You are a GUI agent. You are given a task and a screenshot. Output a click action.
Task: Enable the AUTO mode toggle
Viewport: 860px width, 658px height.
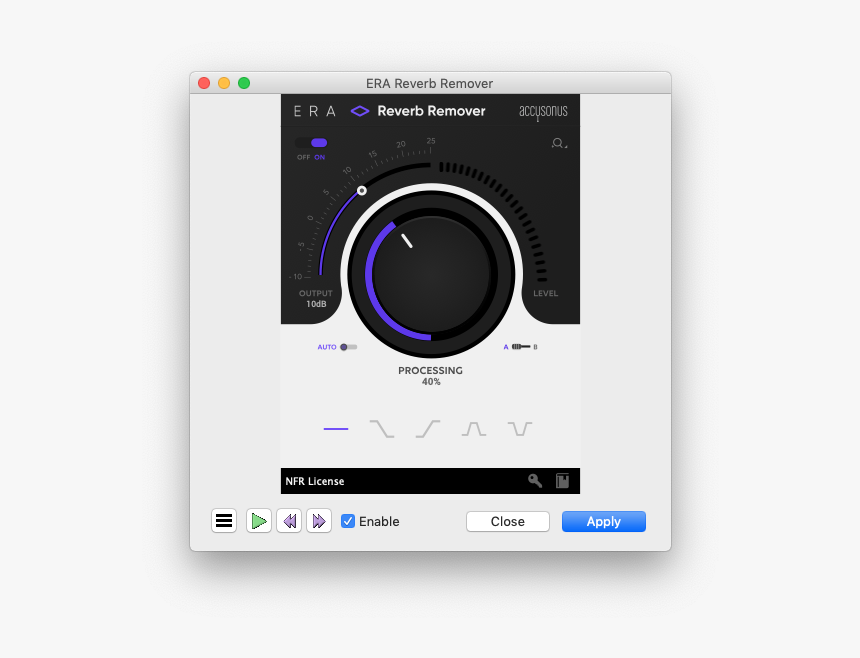345,347
